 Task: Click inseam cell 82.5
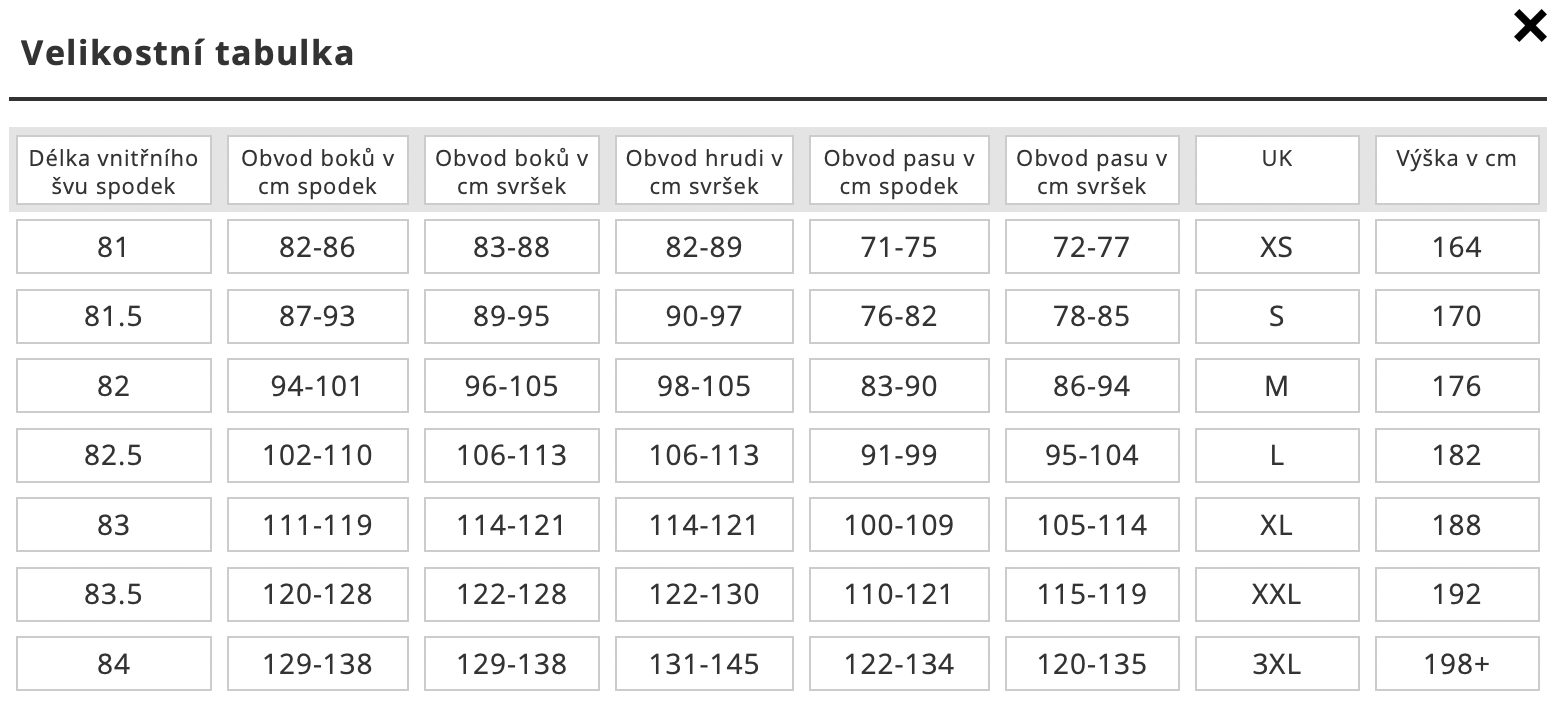coord(114,456)
